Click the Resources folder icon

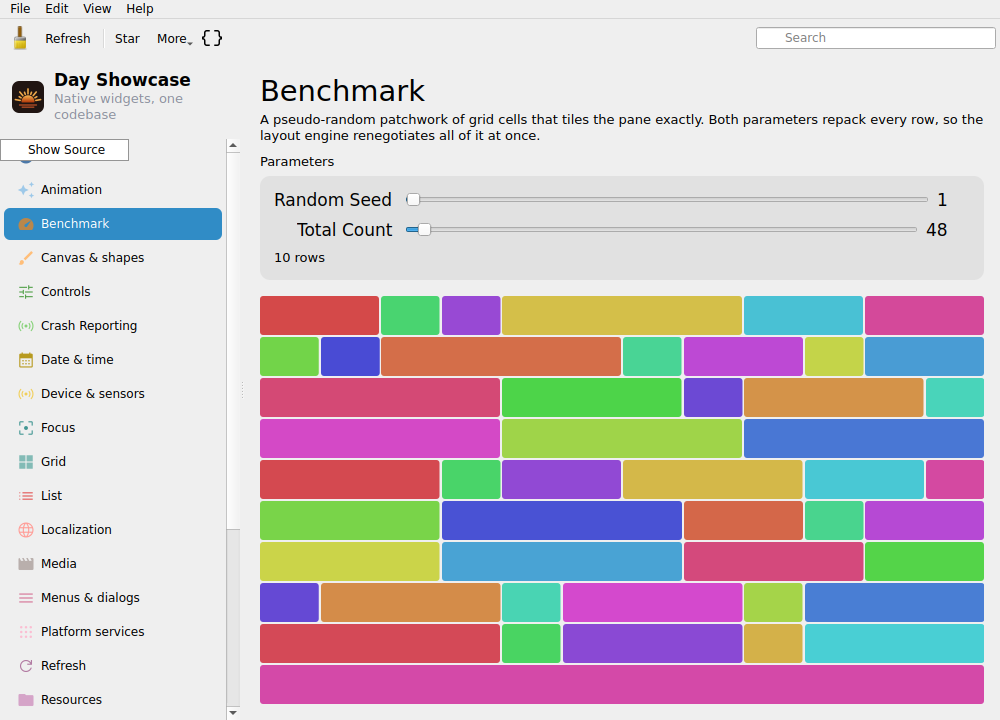(26, 700)
